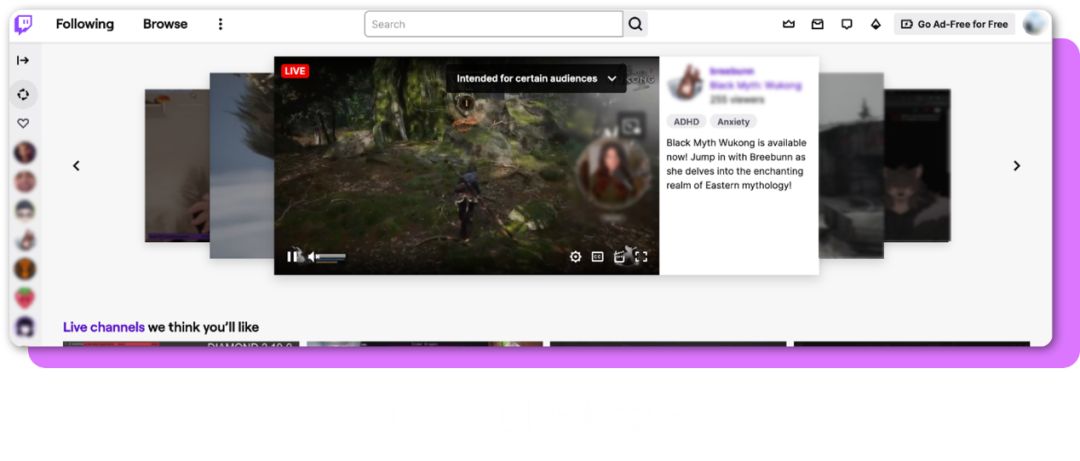
Task: Click the search magnifier button
Action: point(635,24)
